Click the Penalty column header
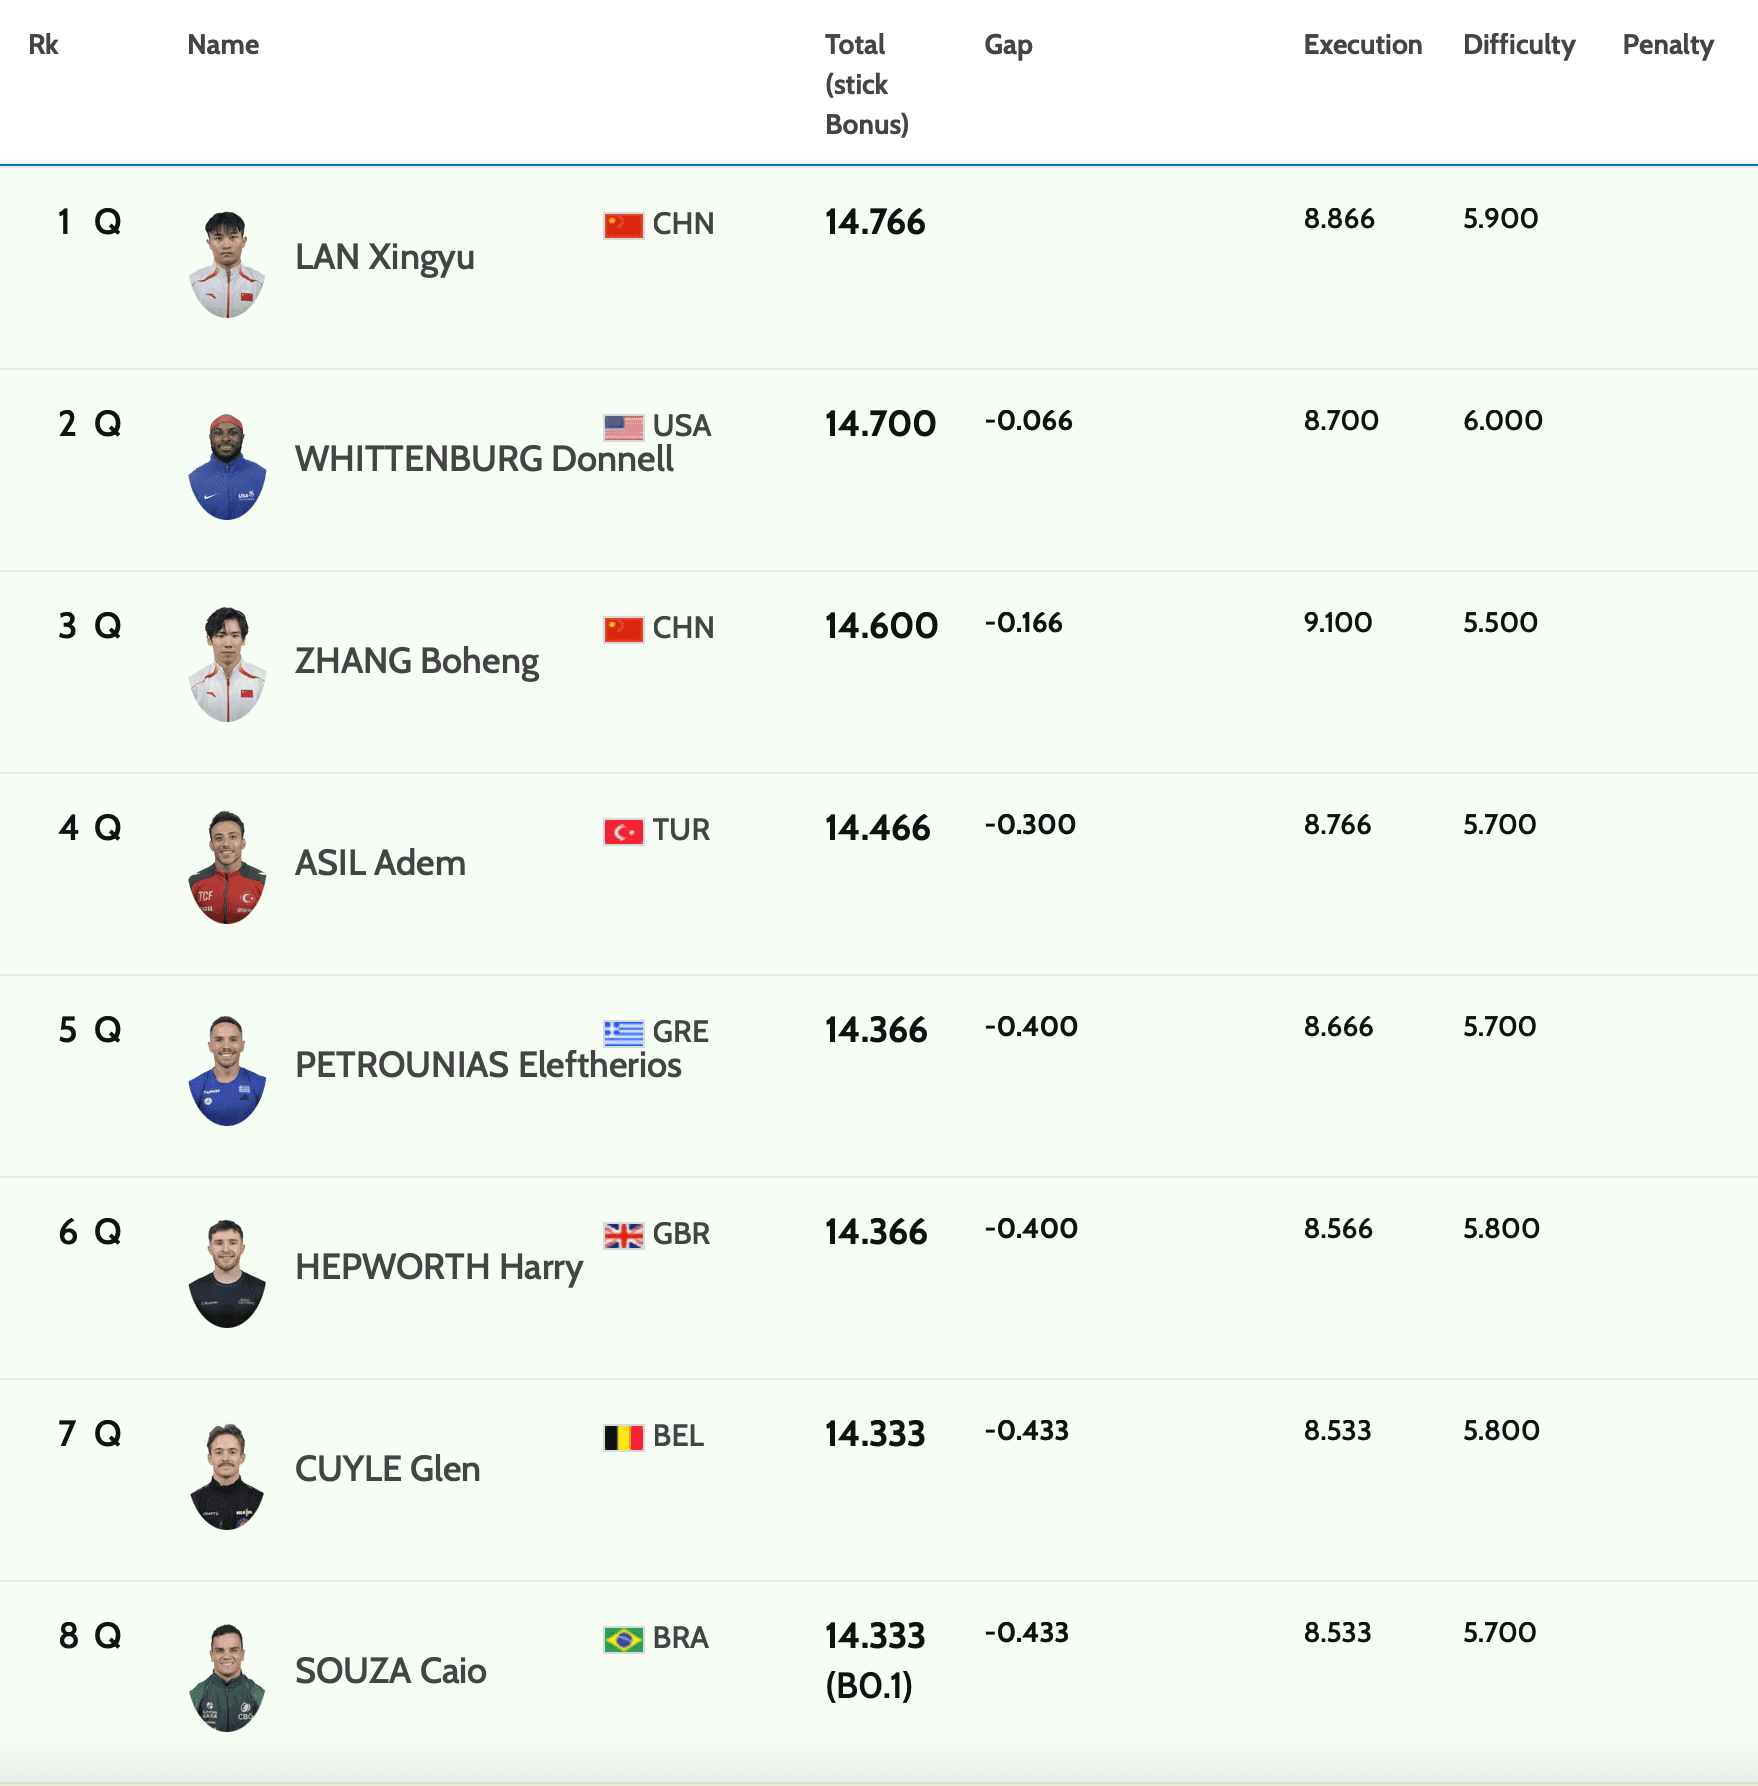This screenshot has height=1786, width=1758. (1667, 45)
